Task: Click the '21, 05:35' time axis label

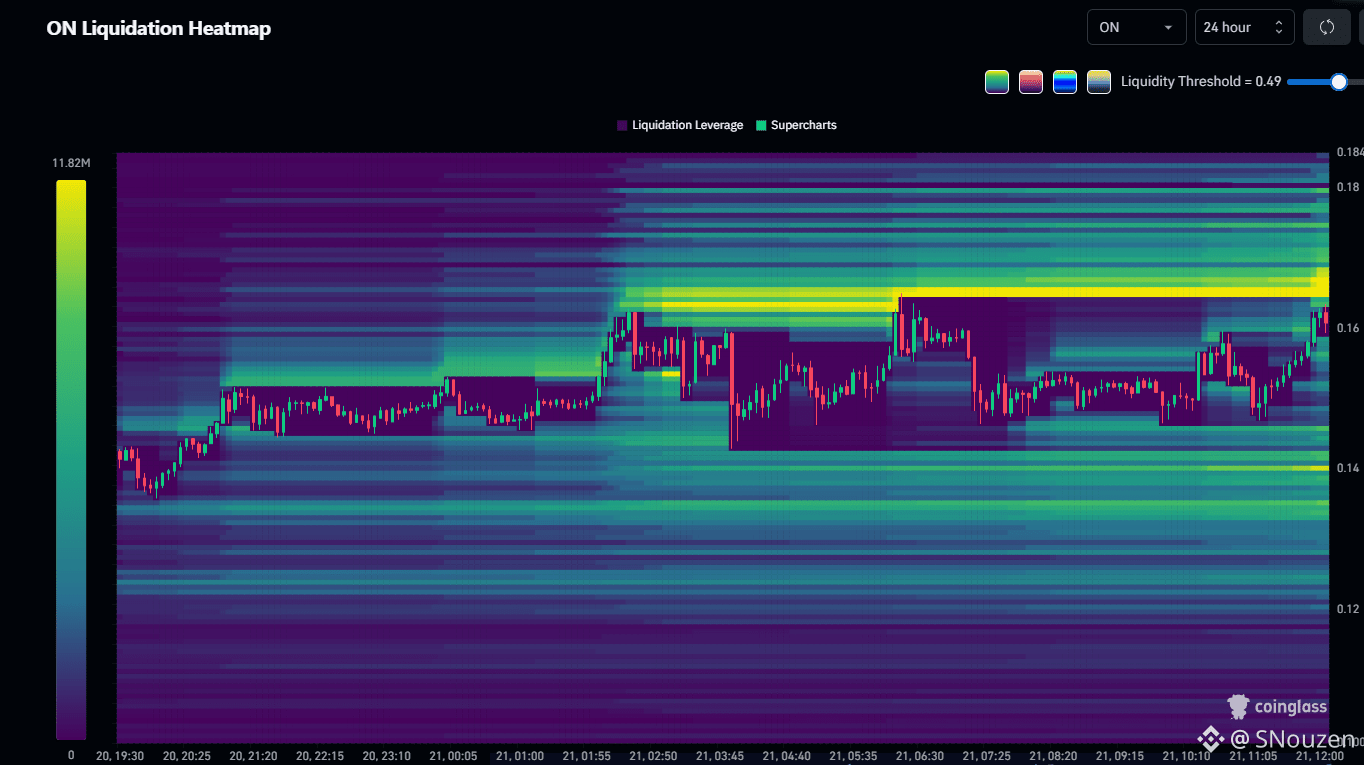Action: click(x=853, y=756)
